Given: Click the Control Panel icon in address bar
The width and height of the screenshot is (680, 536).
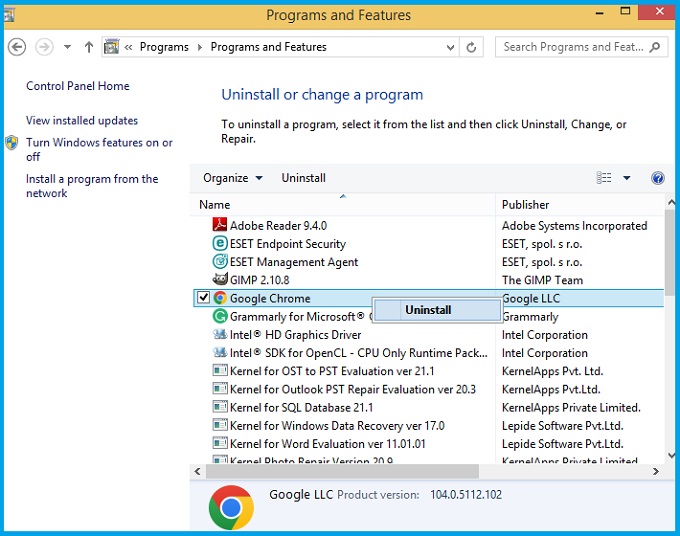Looking at the screenshot, I should pyautogui.click(x=111, y=47).
